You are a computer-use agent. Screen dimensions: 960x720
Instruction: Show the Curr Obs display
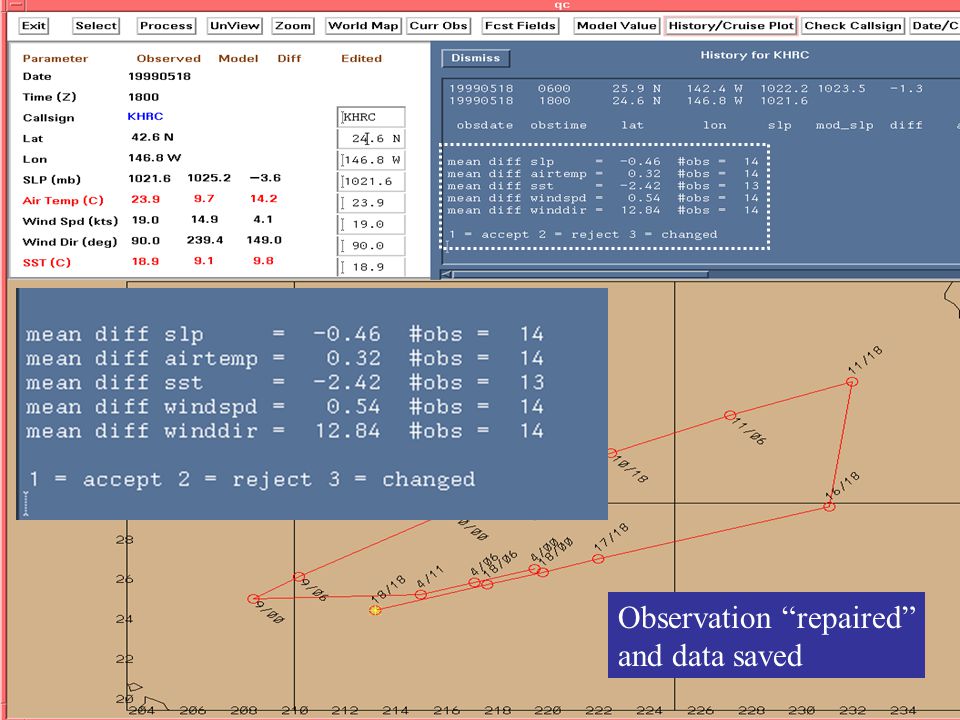(x=438, y=26)
